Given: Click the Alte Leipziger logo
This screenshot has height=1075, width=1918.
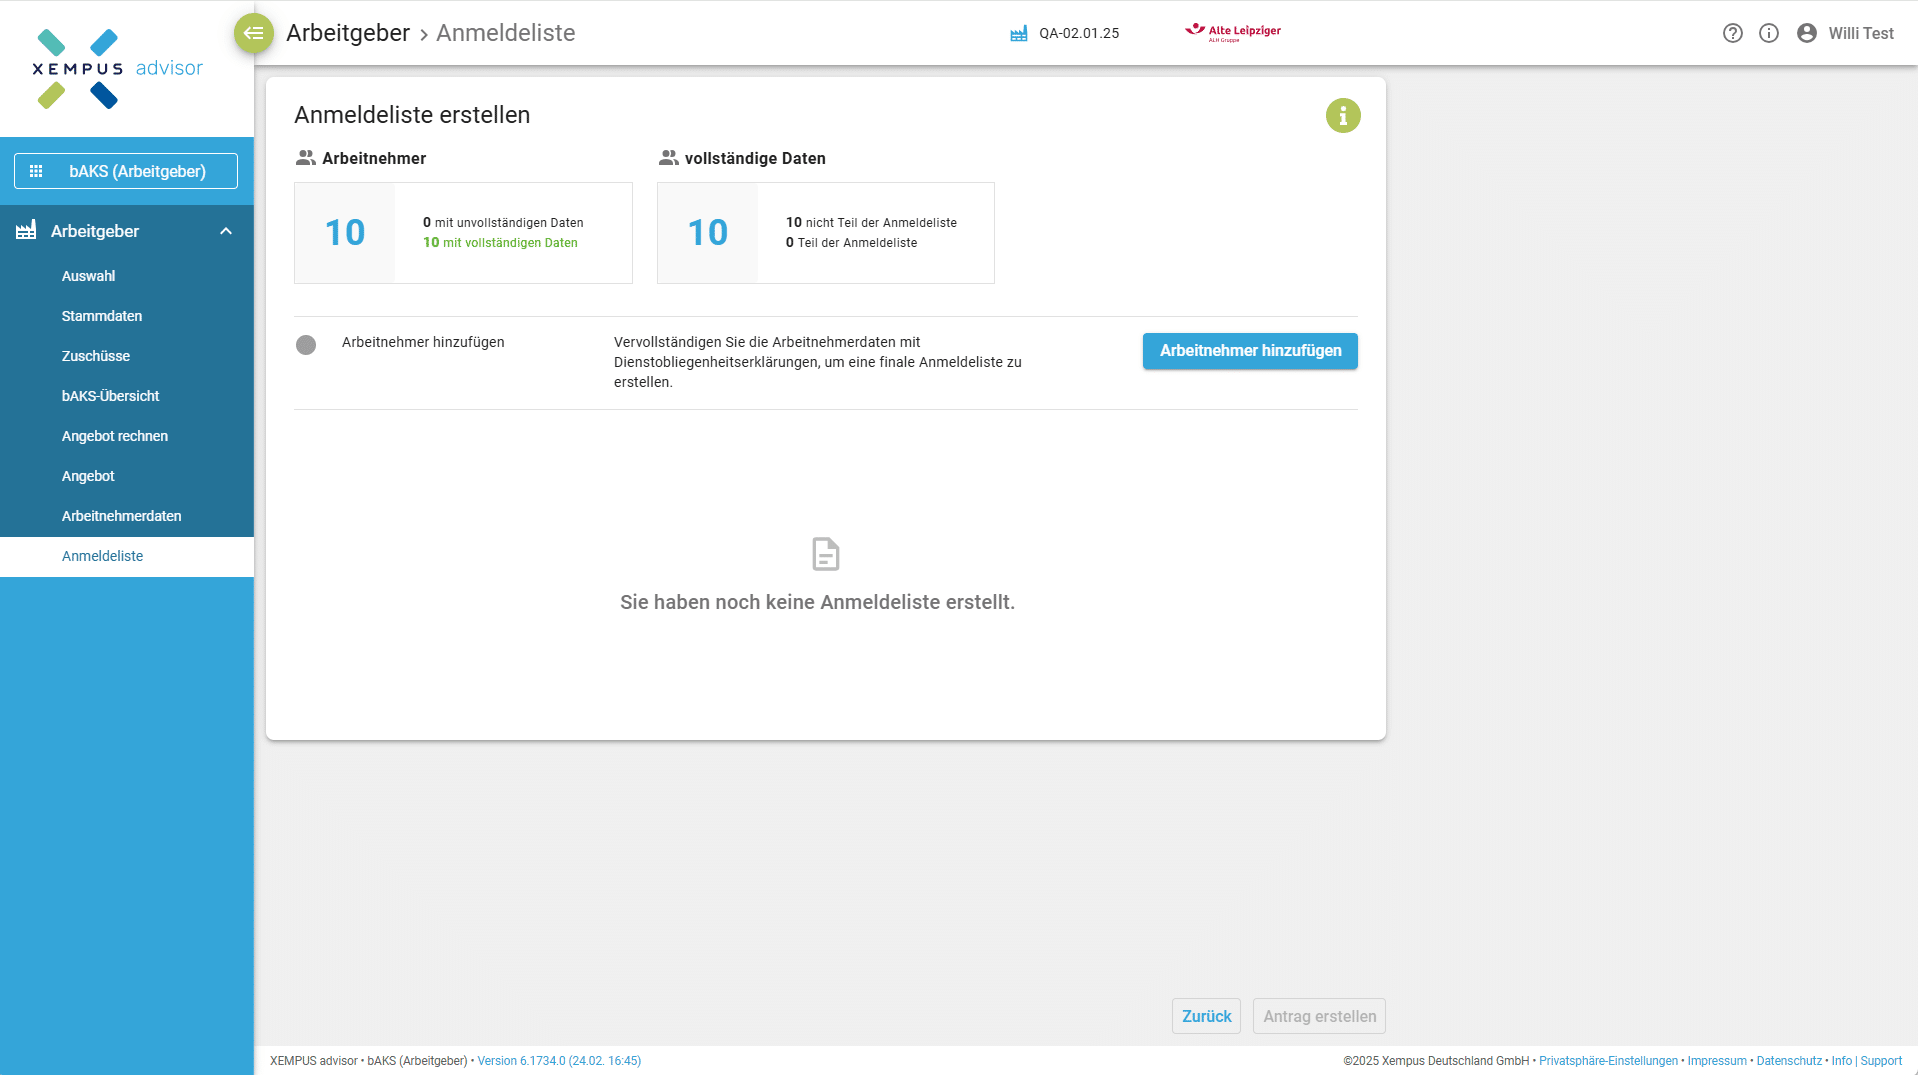Looking at the screenshot, I should coord(1232,33).
